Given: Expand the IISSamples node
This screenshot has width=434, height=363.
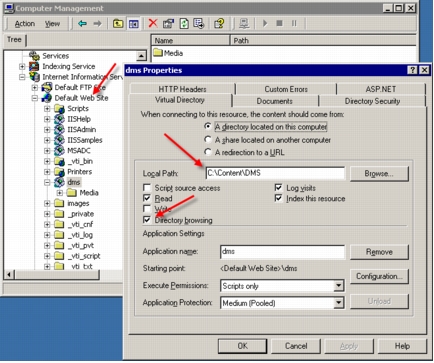Looking at the screenshot, I should tap(47, 140).
